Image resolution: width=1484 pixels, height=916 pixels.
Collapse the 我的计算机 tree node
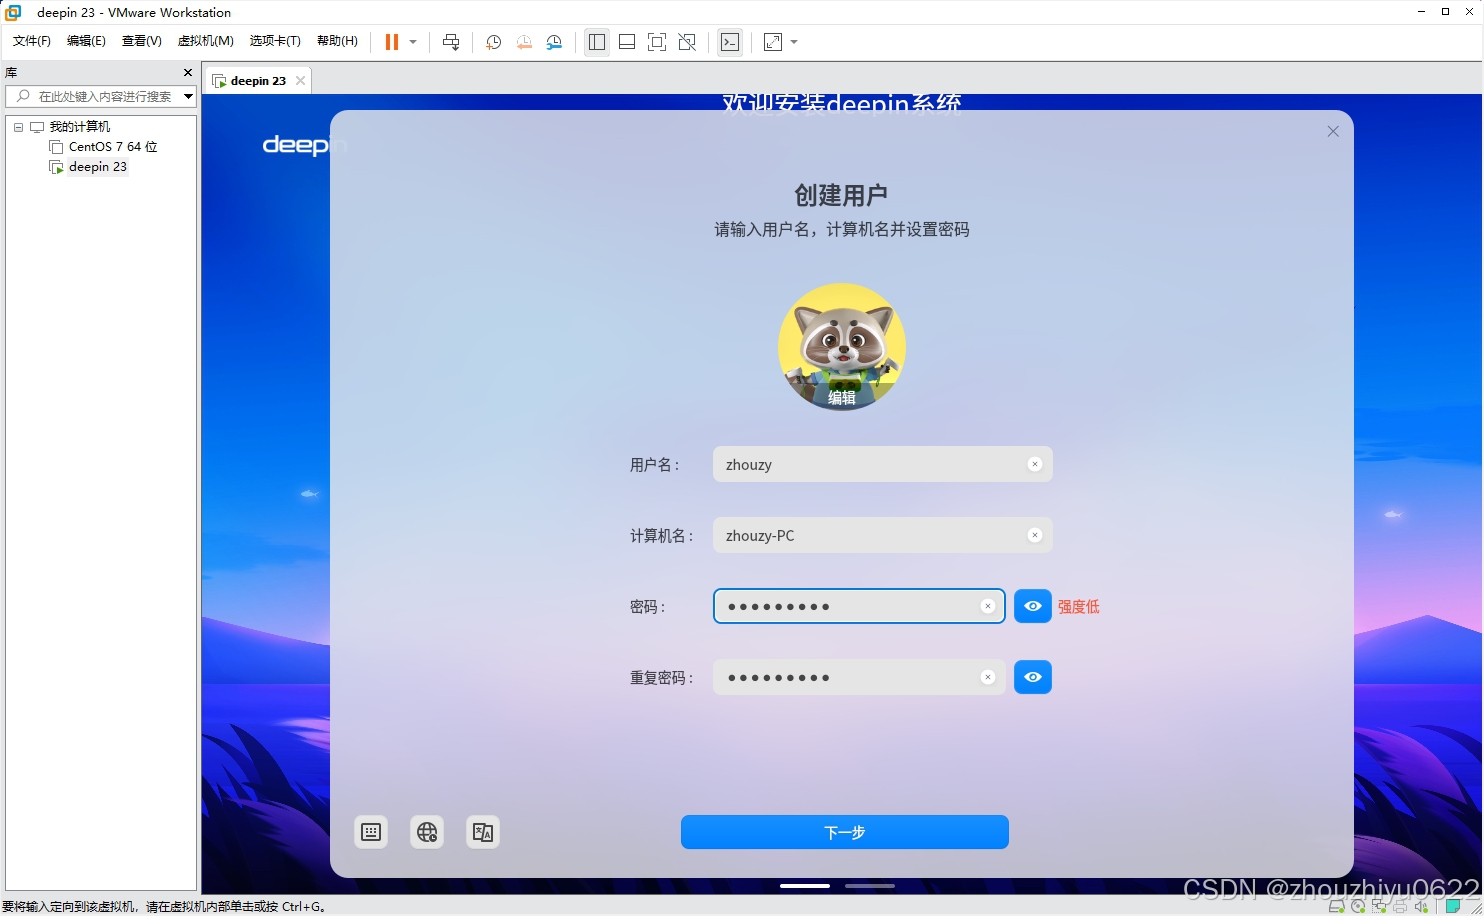(x=18, y=127)
